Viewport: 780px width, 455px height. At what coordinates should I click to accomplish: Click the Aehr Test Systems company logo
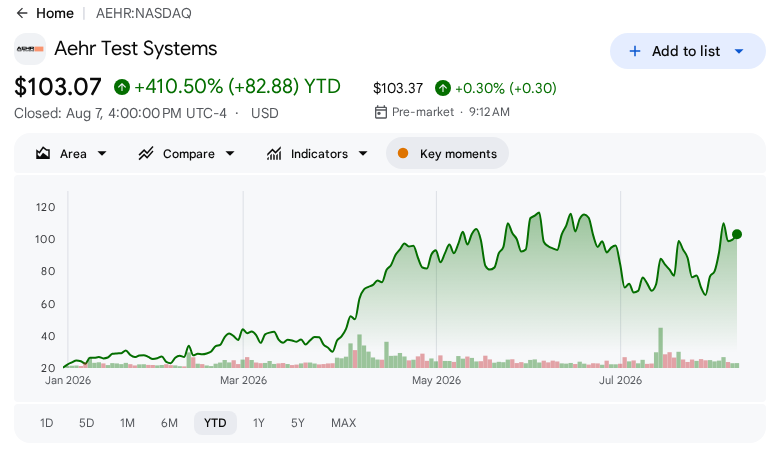30,49
